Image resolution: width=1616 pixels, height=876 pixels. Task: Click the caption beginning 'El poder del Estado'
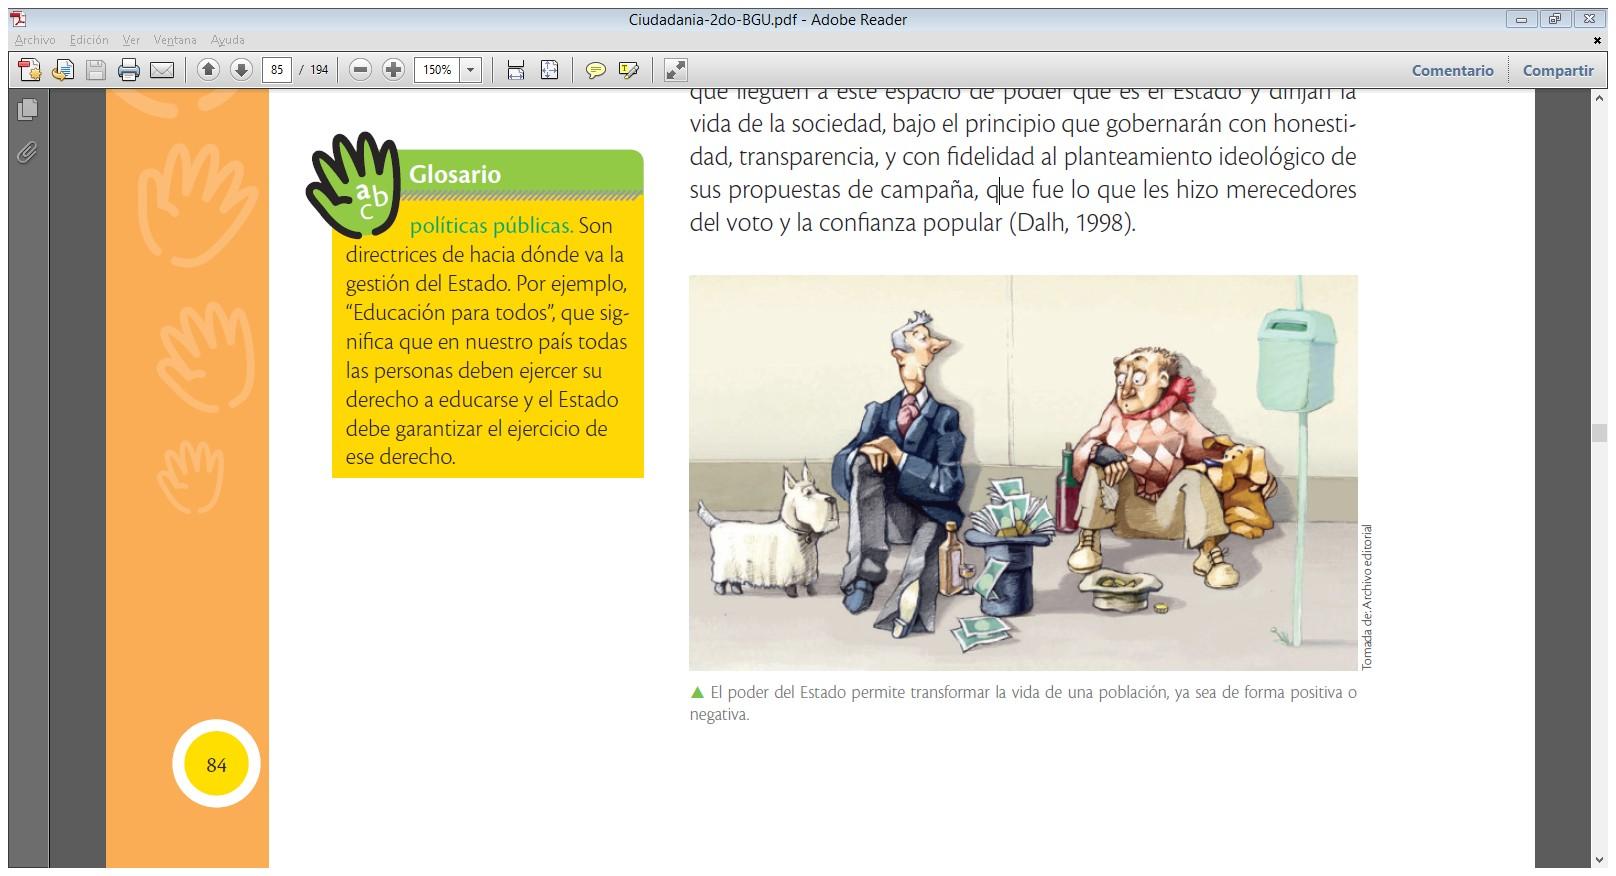1023,703
